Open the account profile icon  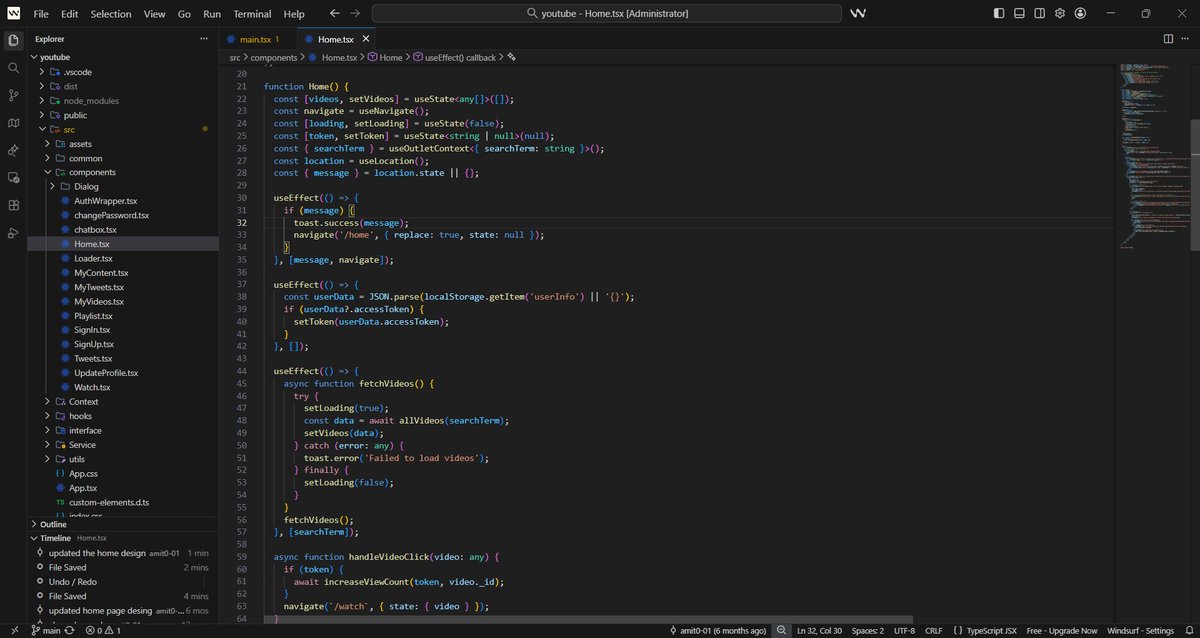[x=1081, y=14]
